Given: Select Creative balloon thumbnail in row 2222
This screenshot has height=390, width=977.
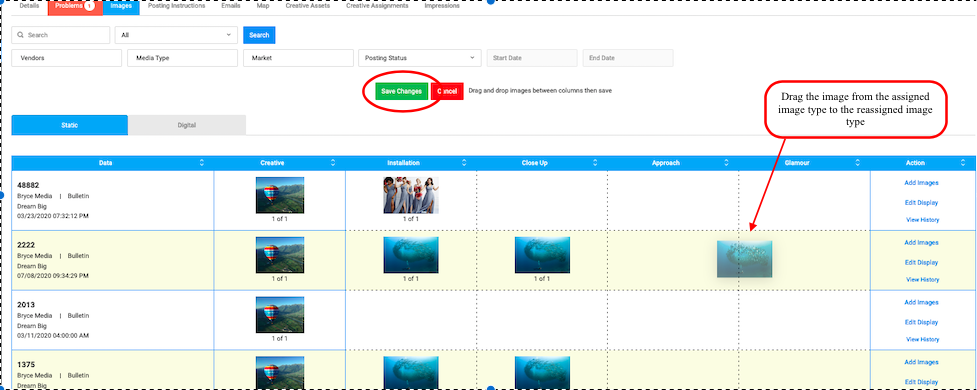Looking at the screenshot, I should tap(280, 255).
